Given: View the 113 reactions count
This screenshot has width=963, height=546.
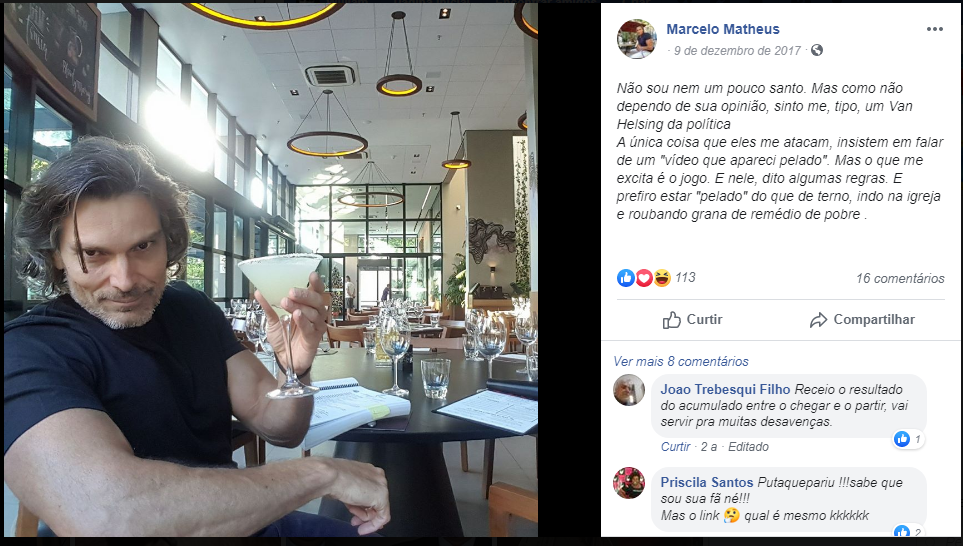Looking at the screenshot, I should point(685,278).
